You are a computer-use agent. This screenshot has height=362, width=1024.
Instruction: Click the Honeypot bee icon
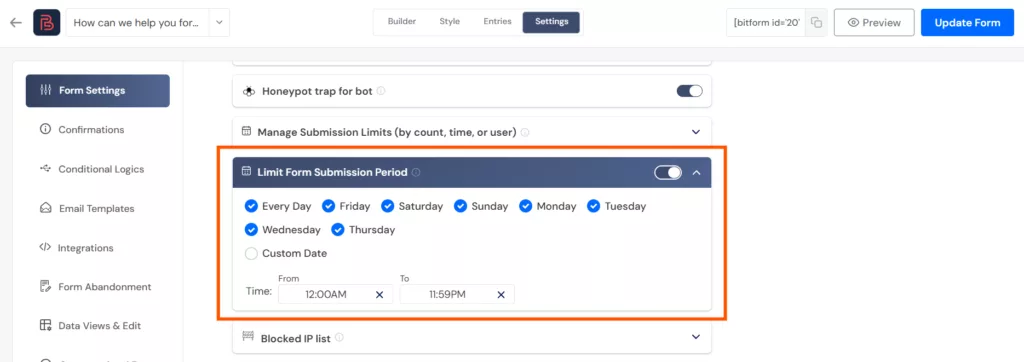click(249, 91)
